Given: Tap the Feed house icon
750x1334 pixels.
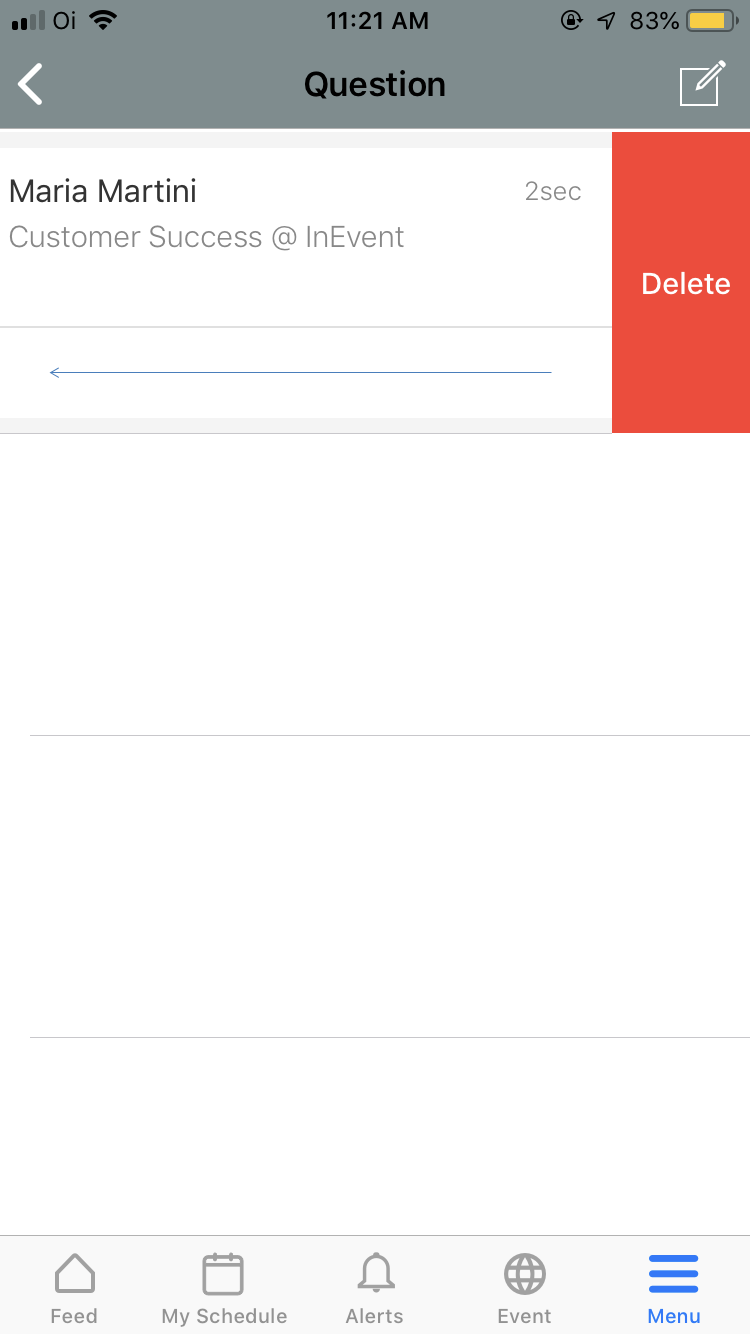Looking at the screenshot, I should tap(75, 1274).
